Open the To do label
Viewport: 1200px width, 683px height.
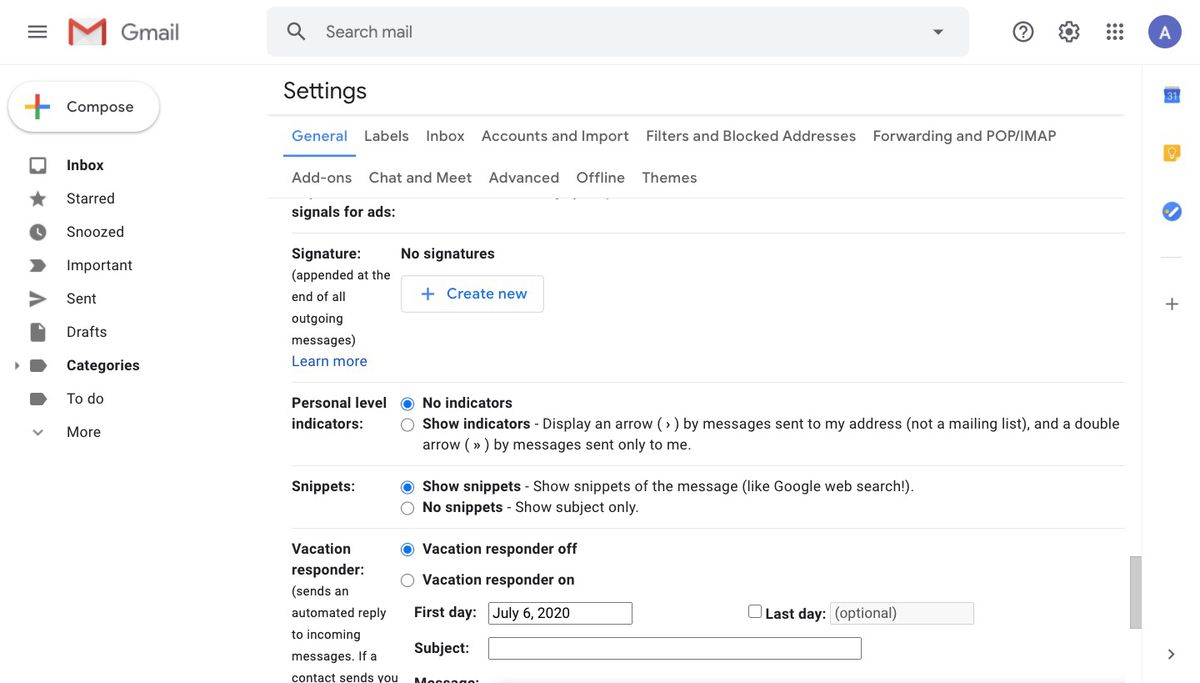[x=85, y=398]
